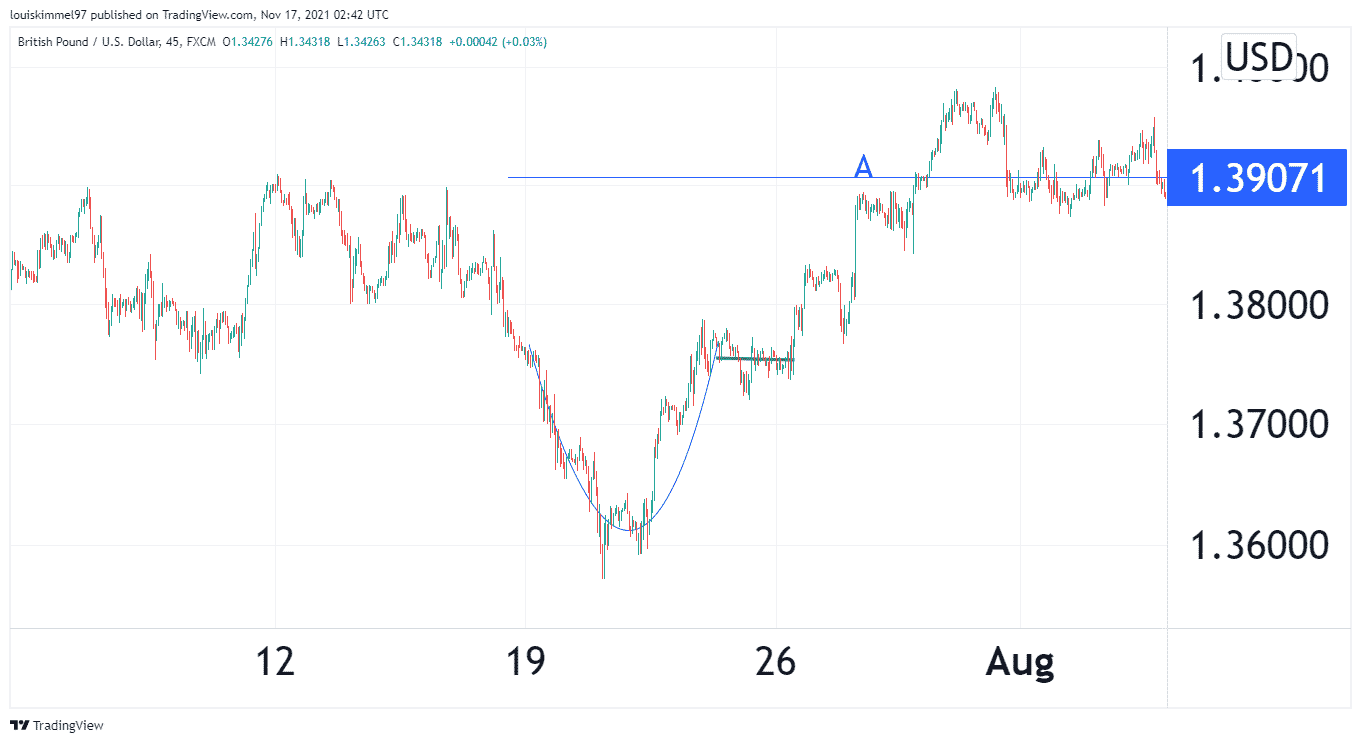Viewport: 1361px width, 743px height.
Task: Click the blue A annotation label
Action: pyautogui.click(x=864, y=166)
